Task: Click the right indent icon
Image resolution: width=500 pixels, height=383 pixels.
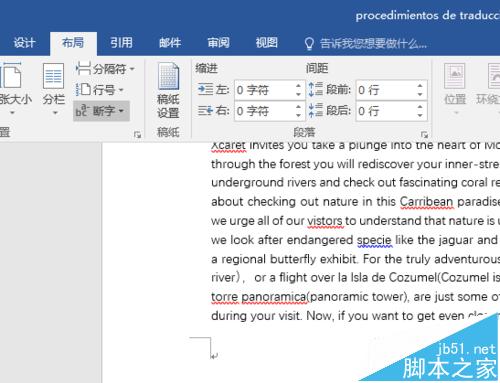Action: click(x=205, y=110)
